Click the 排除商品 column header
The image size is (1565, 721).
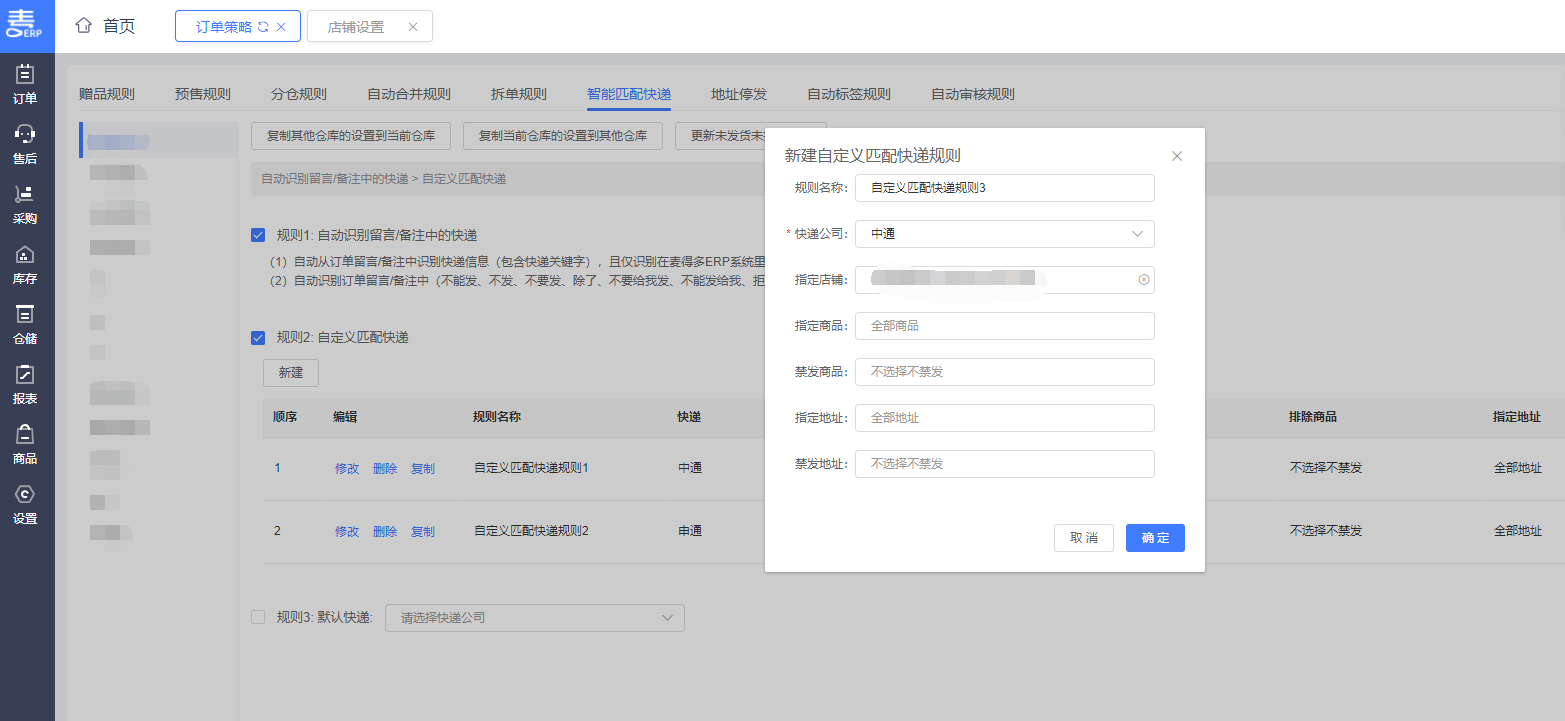(1313, 417)
